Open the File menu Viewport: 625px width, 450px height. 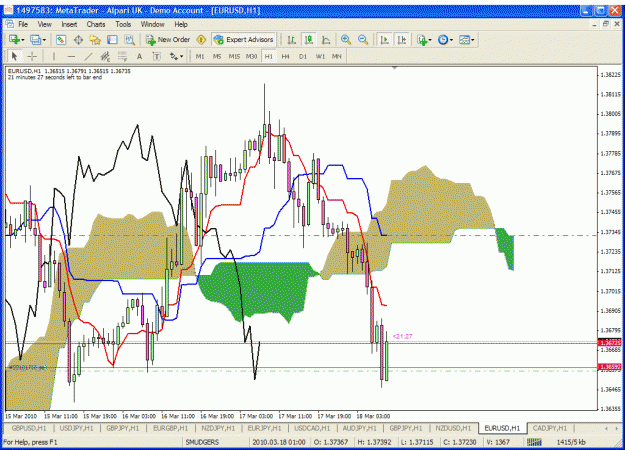tap(23, 24)
